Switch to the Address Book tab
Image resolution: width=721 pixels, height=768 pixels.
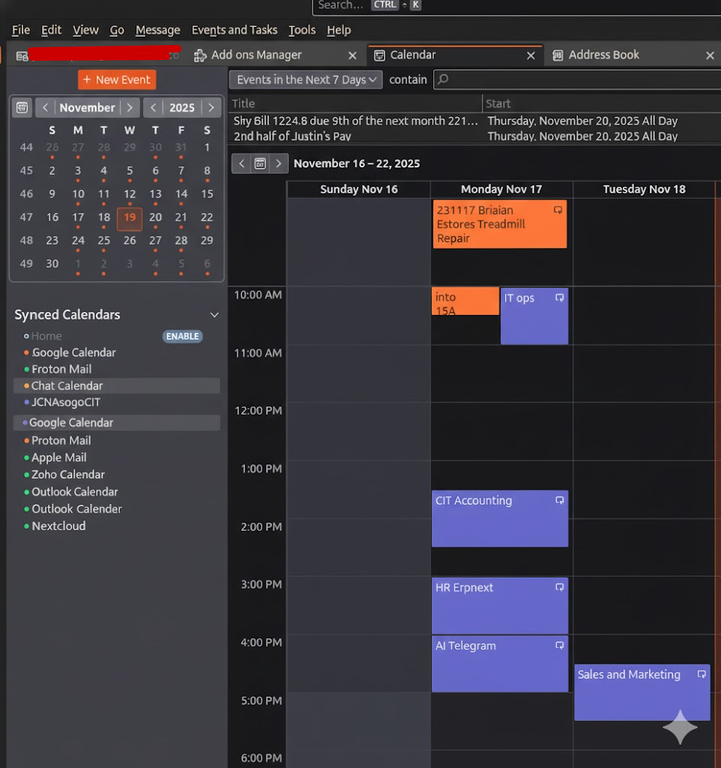(x=603, y=55)
